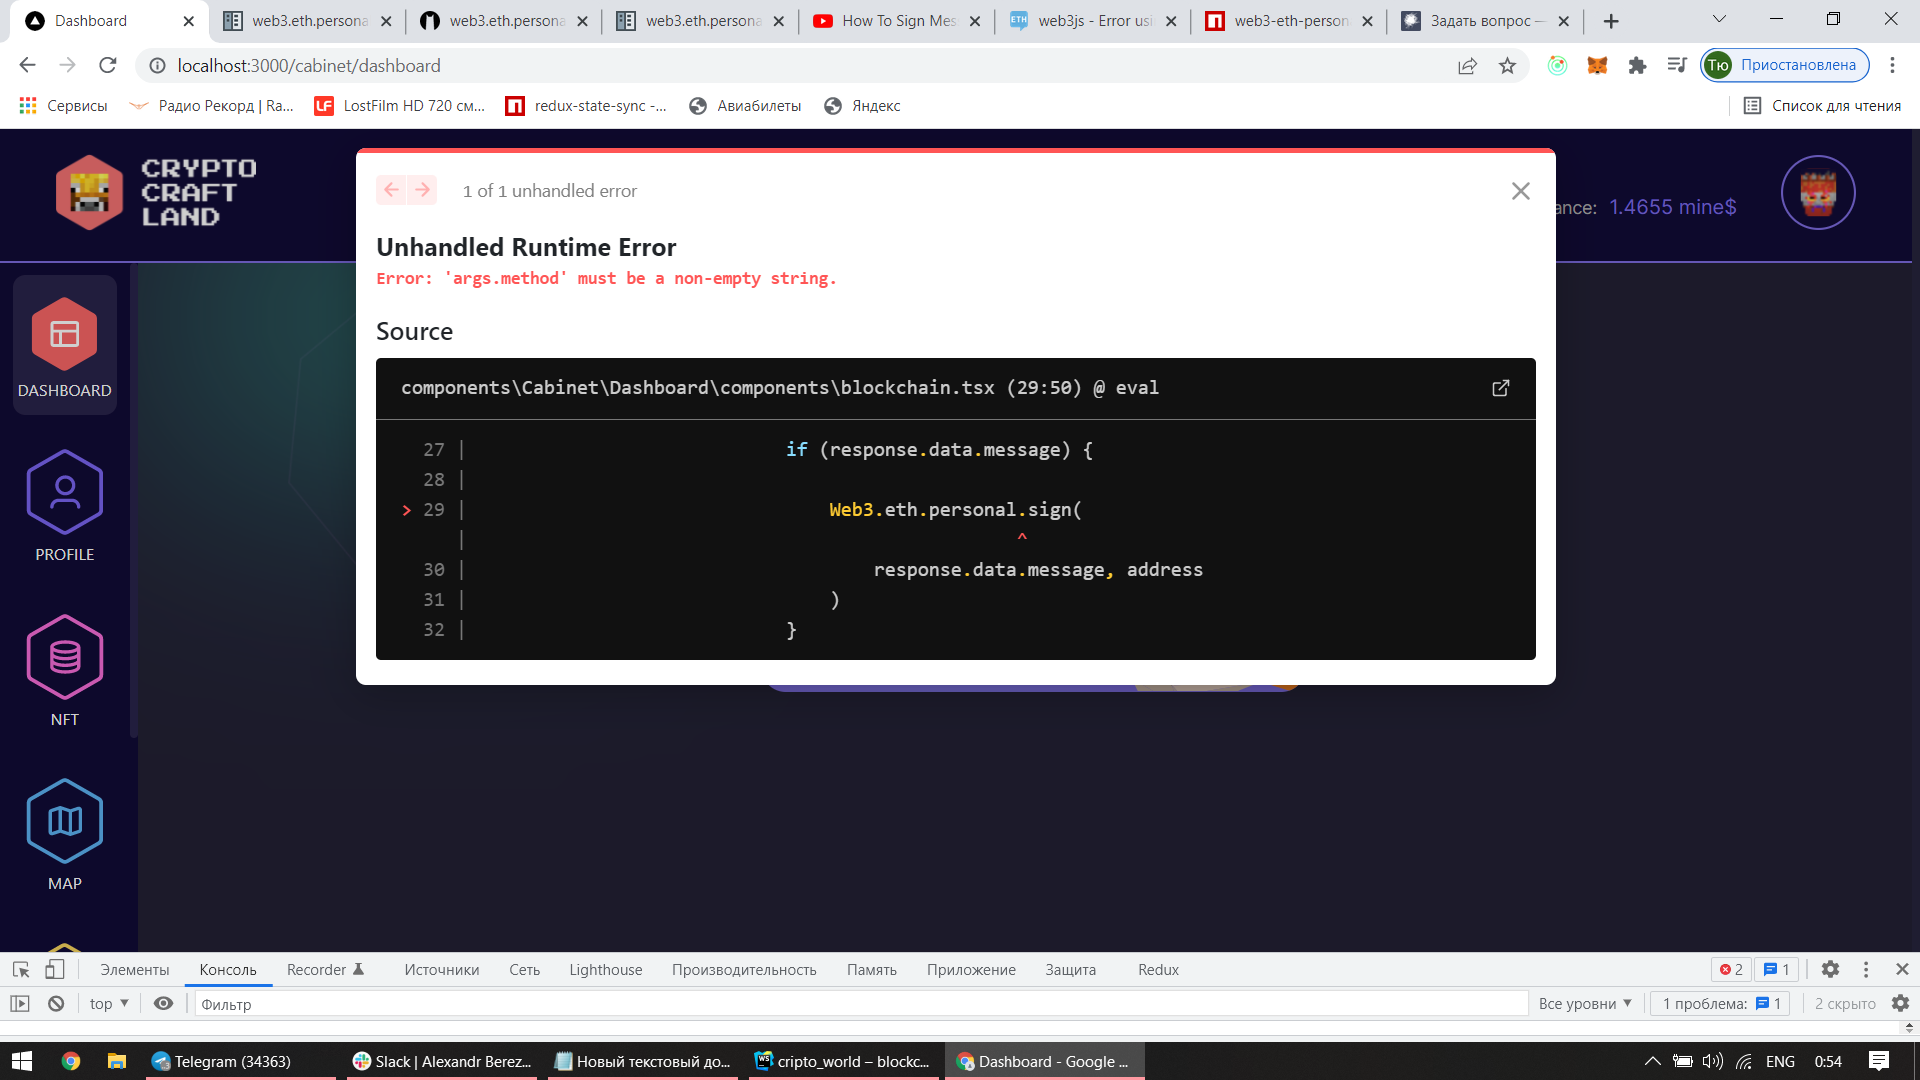The image size is (1920, 1080).
Task: Toggle DevTools inspect element picker
Action: tap(21, 969)
